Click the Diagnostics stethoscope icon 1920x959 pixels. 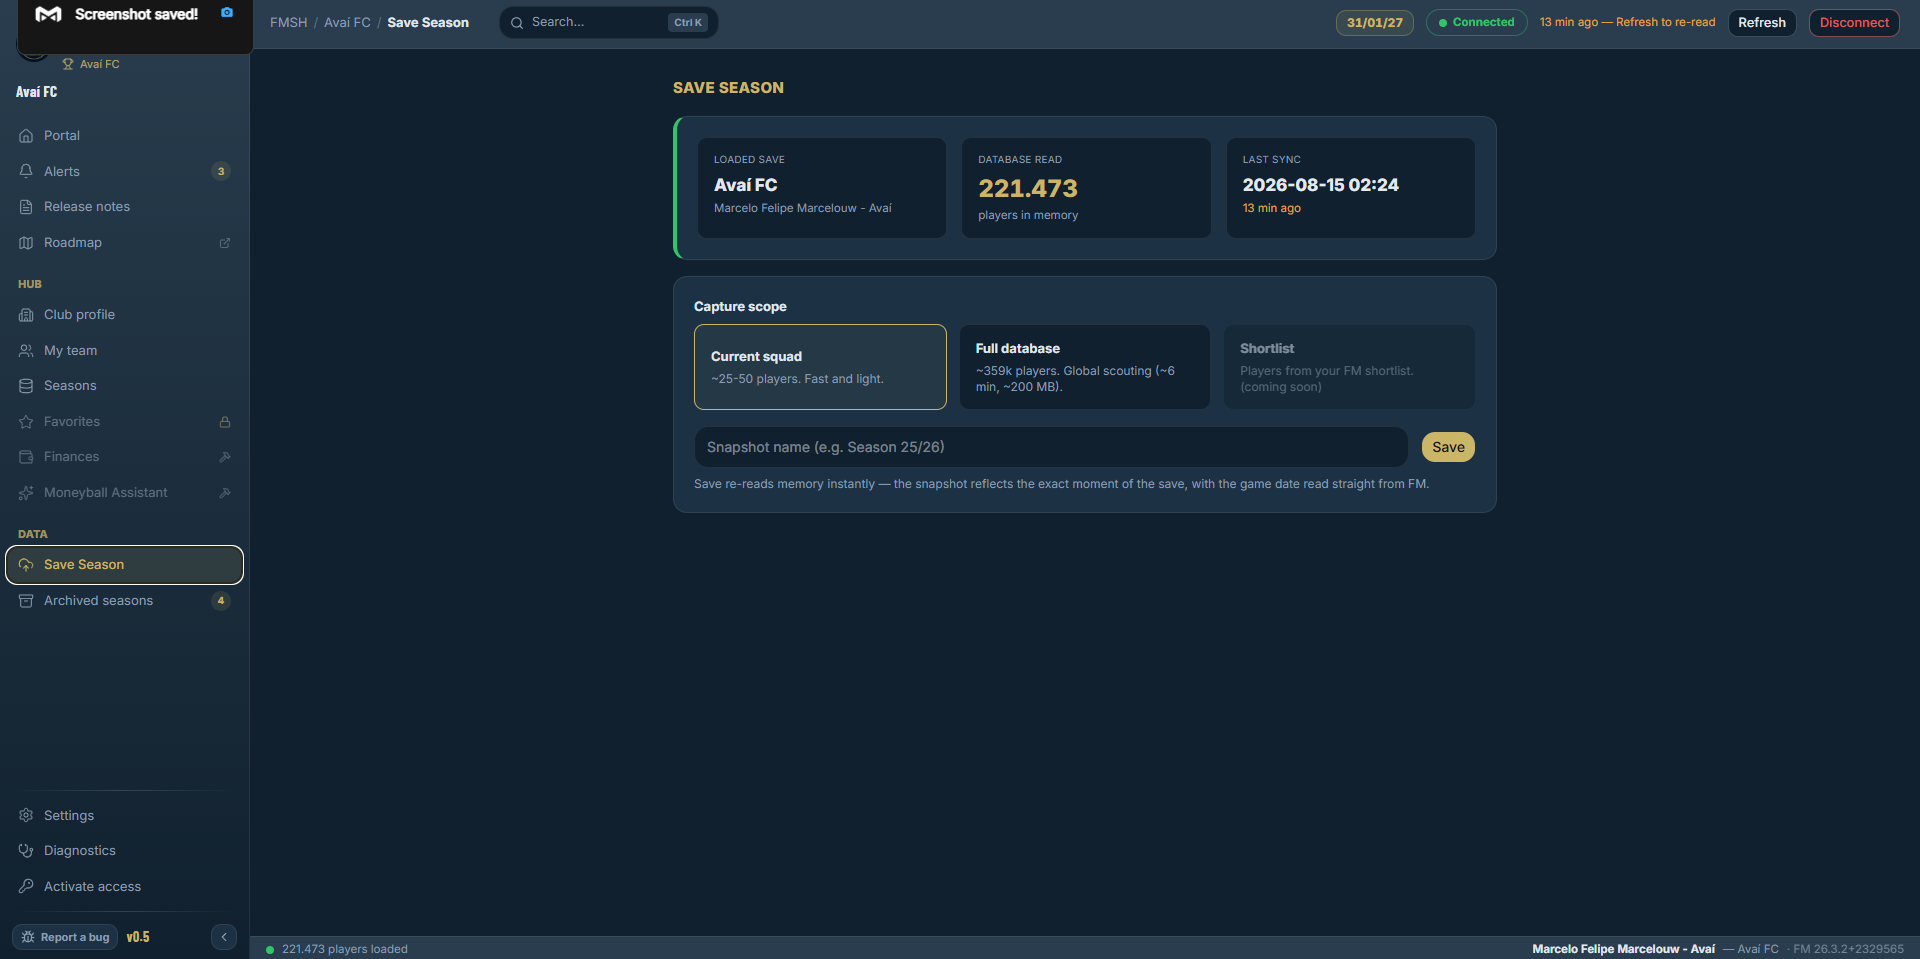pos(26,851)
